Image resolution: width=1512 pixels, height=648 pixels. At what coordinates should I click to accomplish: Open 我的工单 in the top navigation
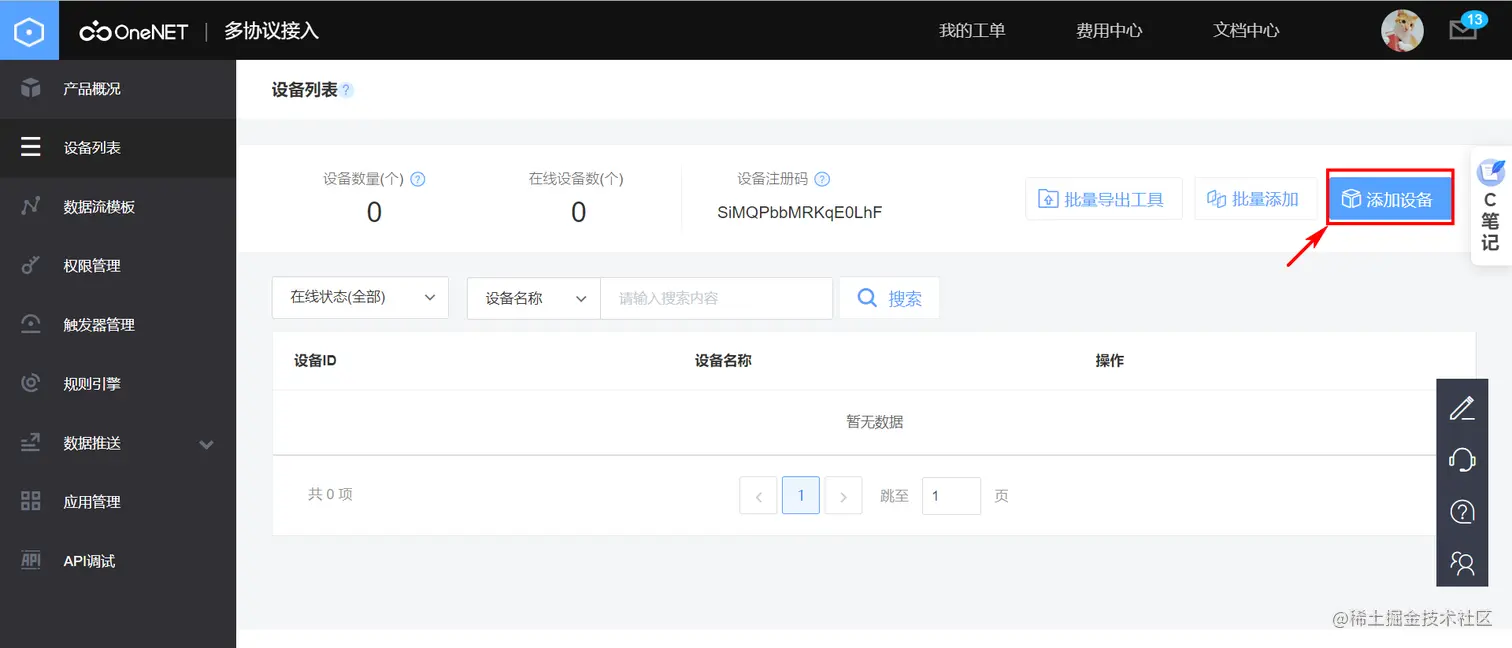(x=972, y=30)
